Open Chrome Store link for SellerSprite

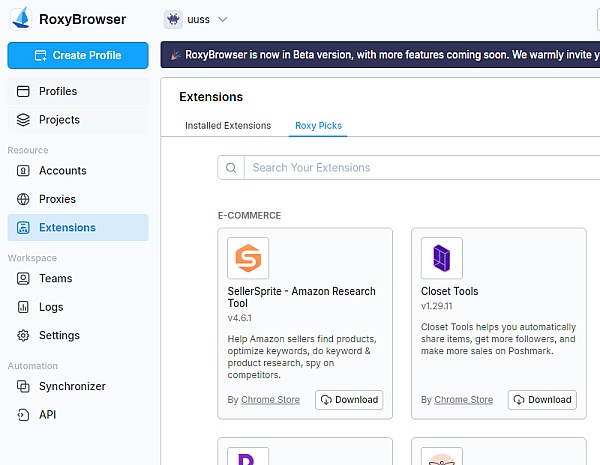(271, 400)
